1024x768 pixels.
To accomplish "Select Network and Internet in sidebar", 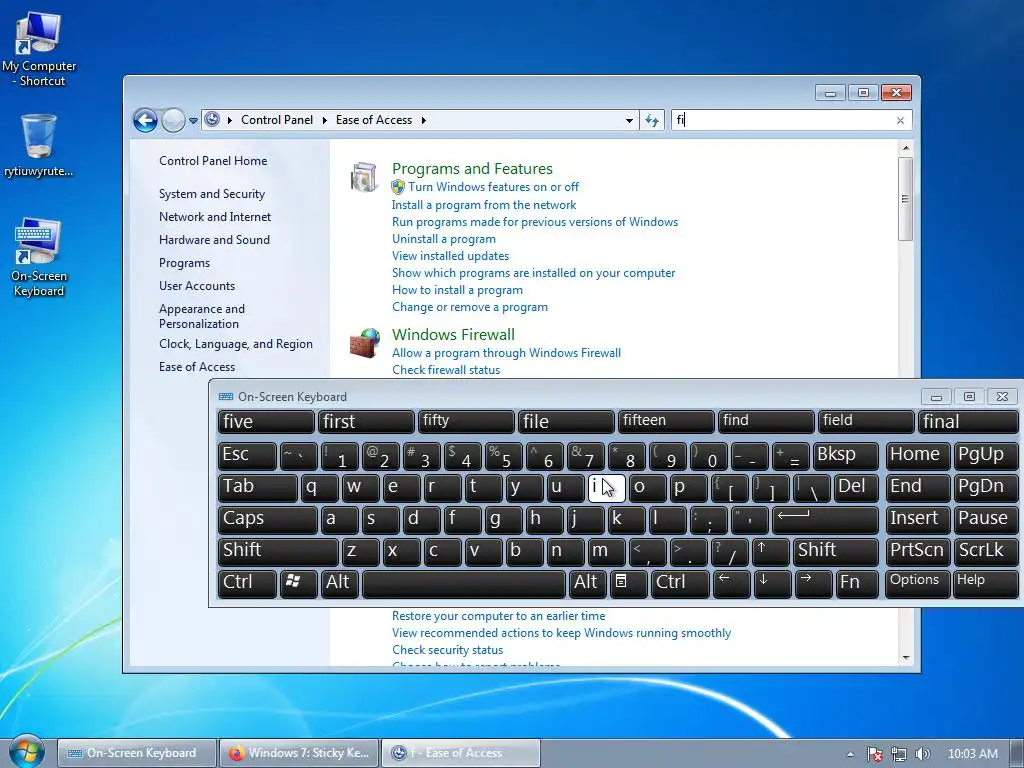I will tap(215, 217).
